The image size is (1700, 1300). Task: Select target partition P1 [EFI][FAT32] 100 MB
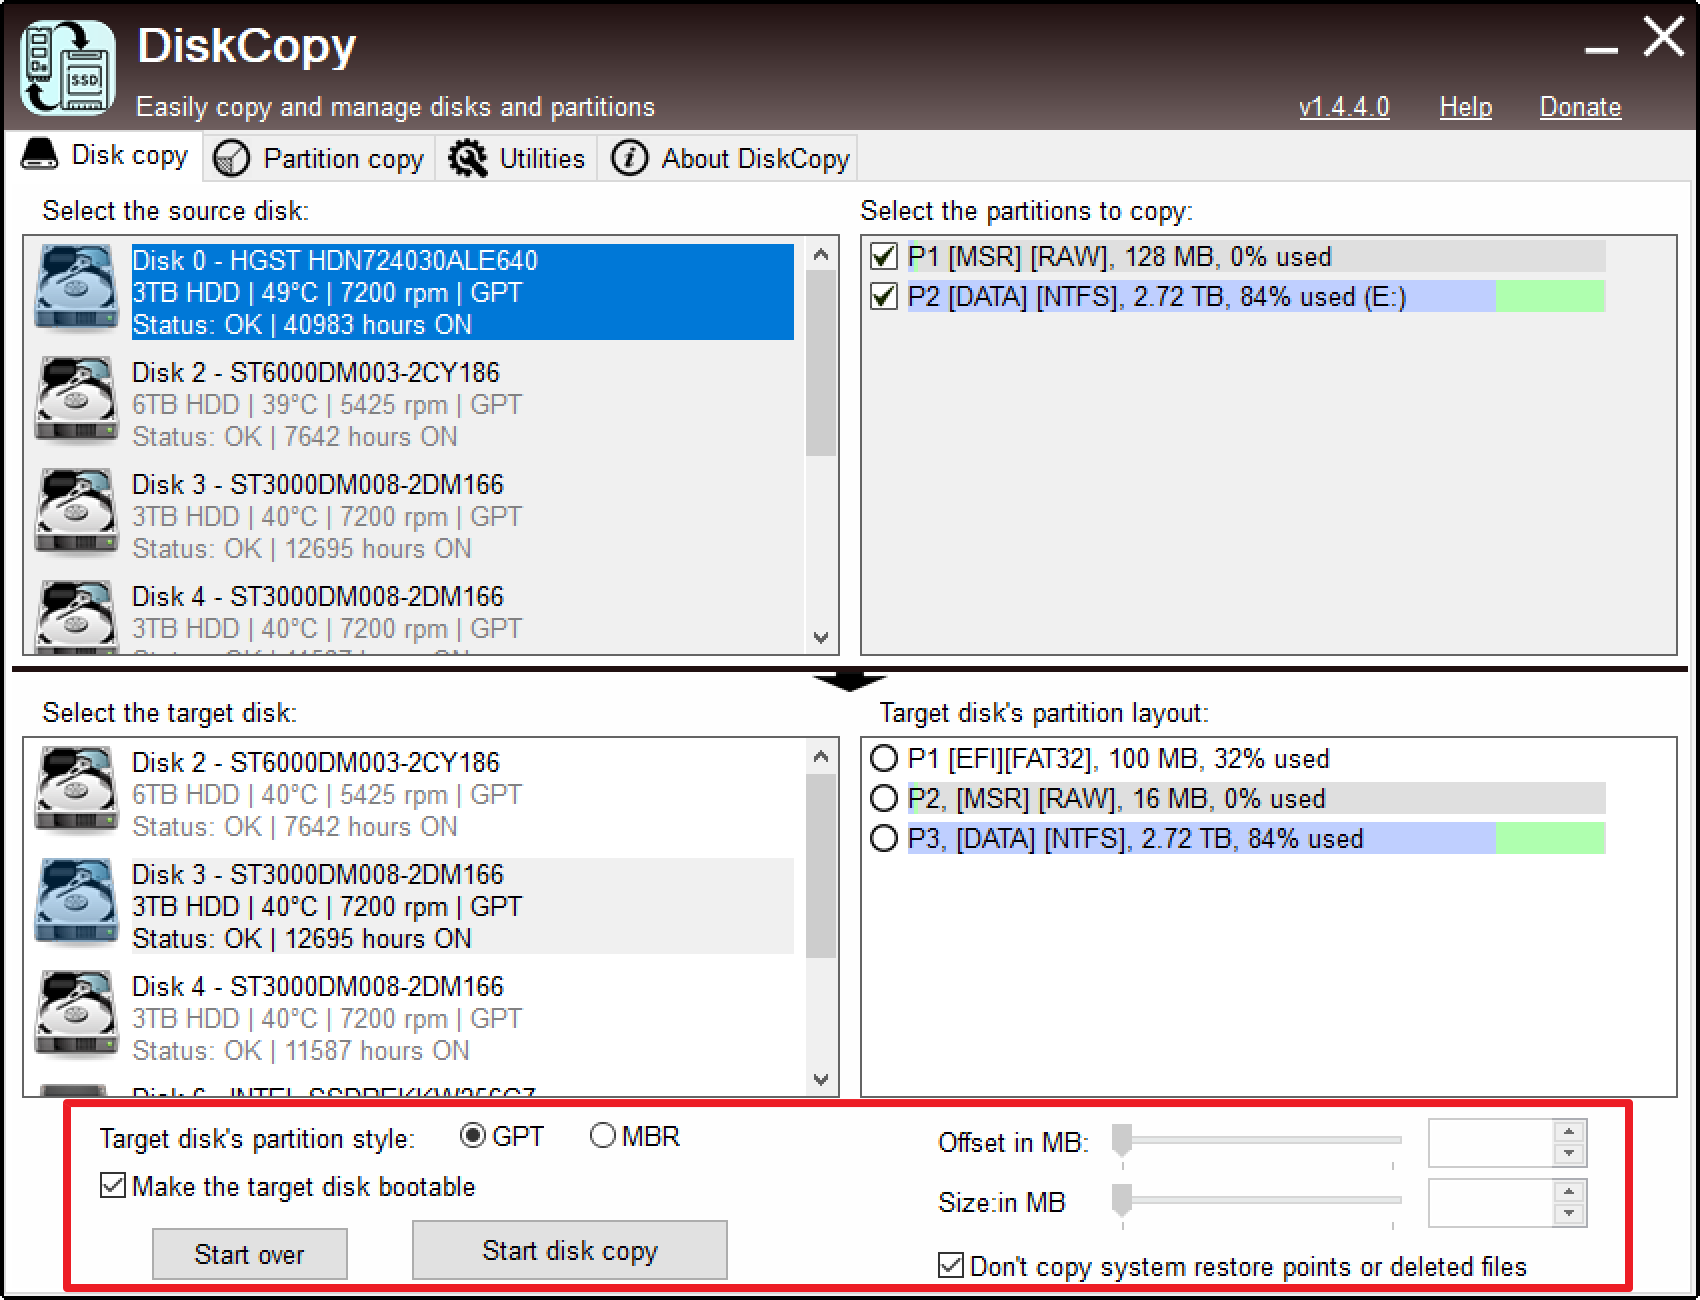click(884, 758)
